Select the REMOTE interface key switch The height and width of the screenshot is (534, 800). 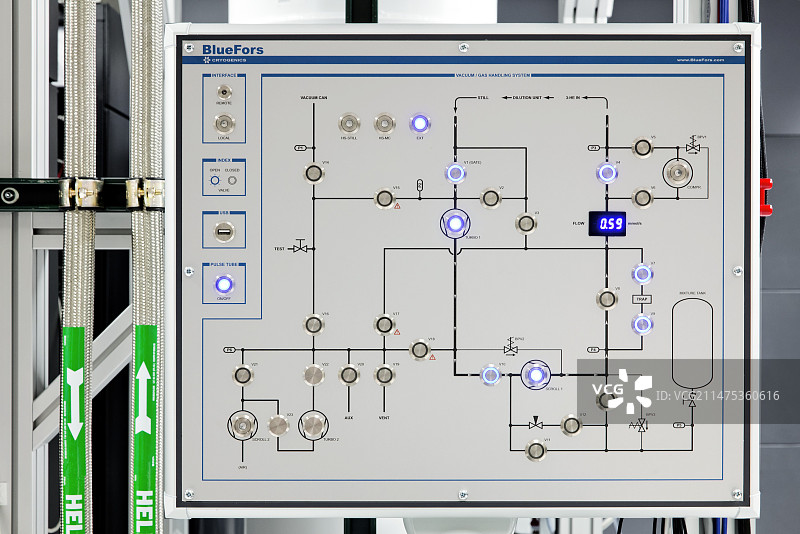pos(224,92)
